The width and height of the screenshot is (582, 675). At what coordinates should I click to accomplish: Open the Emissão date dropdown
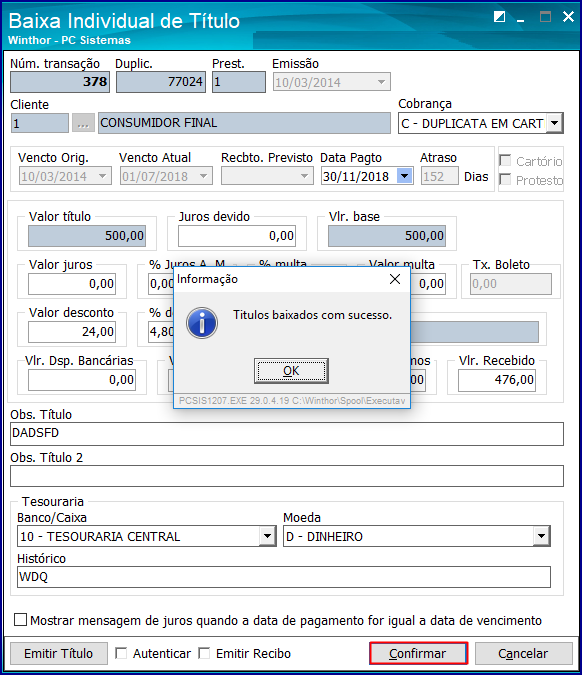pos(381,82)
